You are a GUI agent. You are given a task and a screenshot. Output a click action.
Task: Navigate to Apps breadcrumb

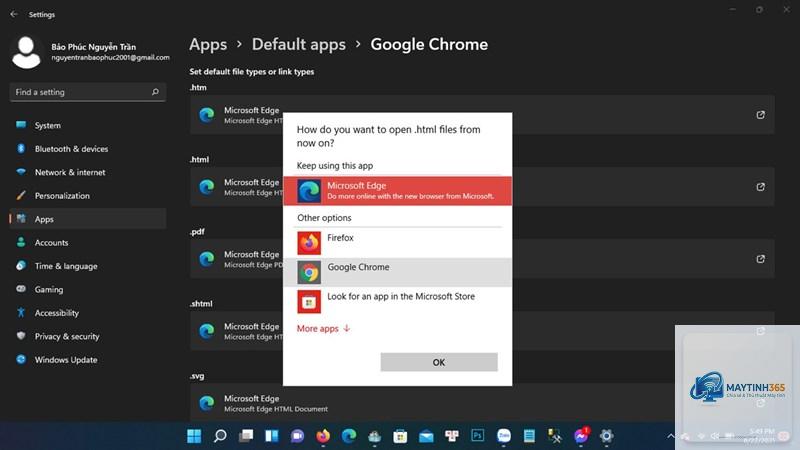pyautogui.click(x=208, y=45)
